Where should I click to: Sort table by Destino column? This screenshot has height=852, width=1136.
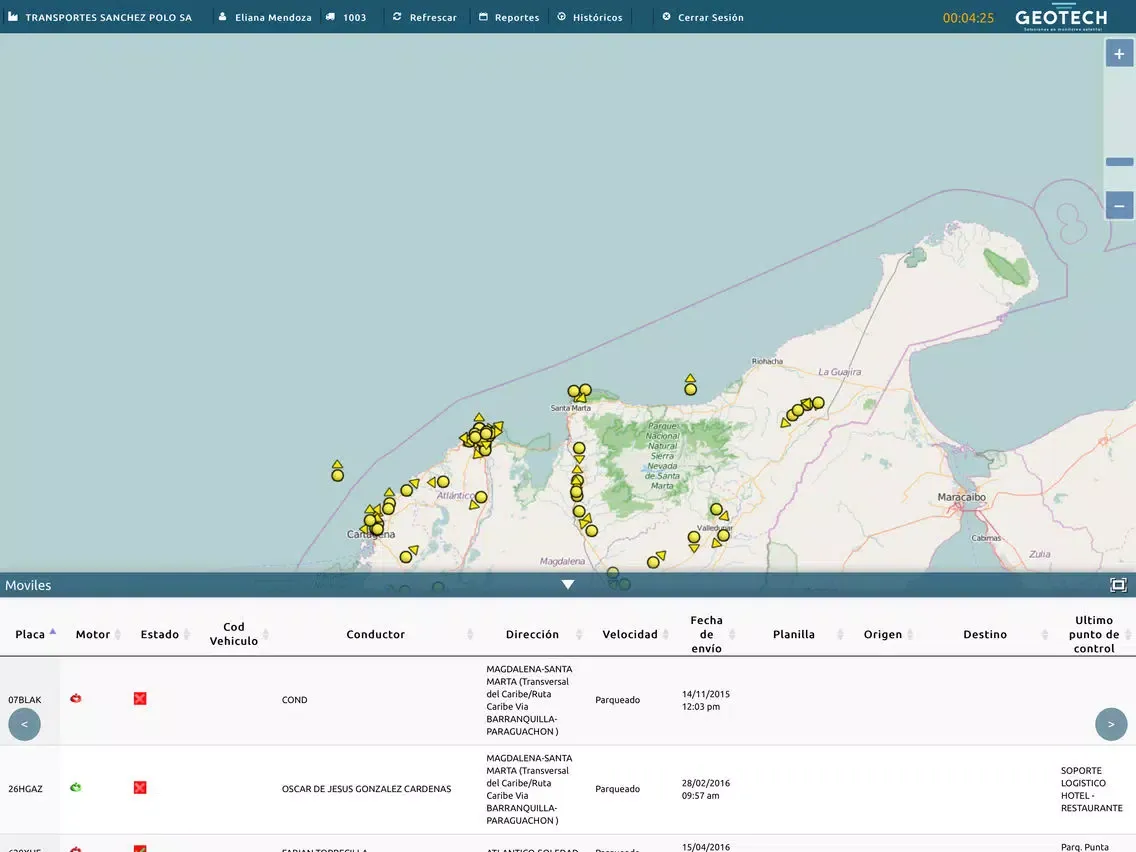point(985,634)
